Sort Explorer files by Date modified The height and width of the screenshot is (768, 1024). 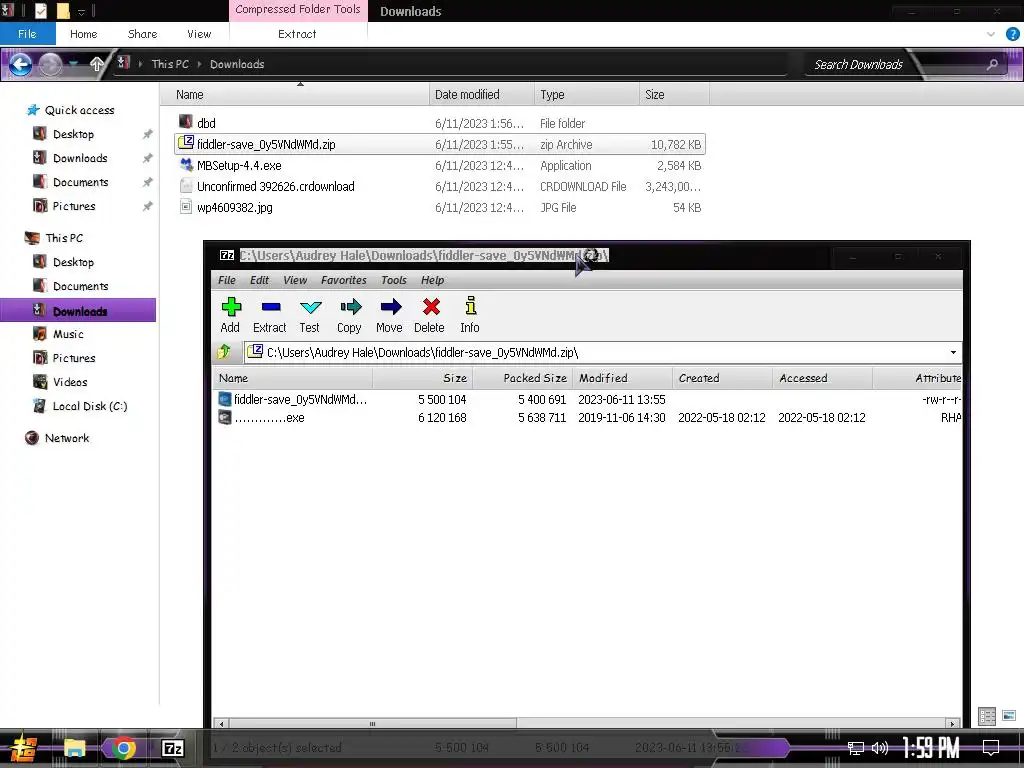(x=482, y=95)
